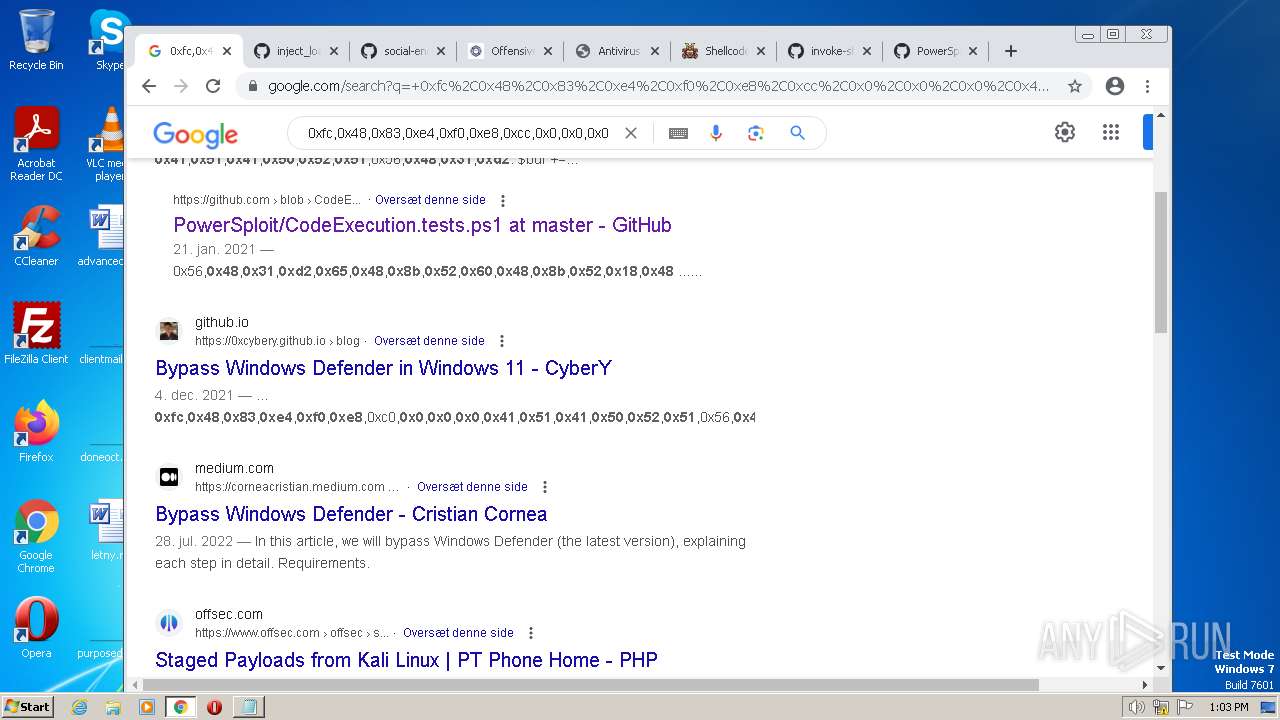Image resolution: width=1280 pixels, height=720 pixels.
Task: Open Google Chrome desktop shortcut
Action: click(36, 537)
